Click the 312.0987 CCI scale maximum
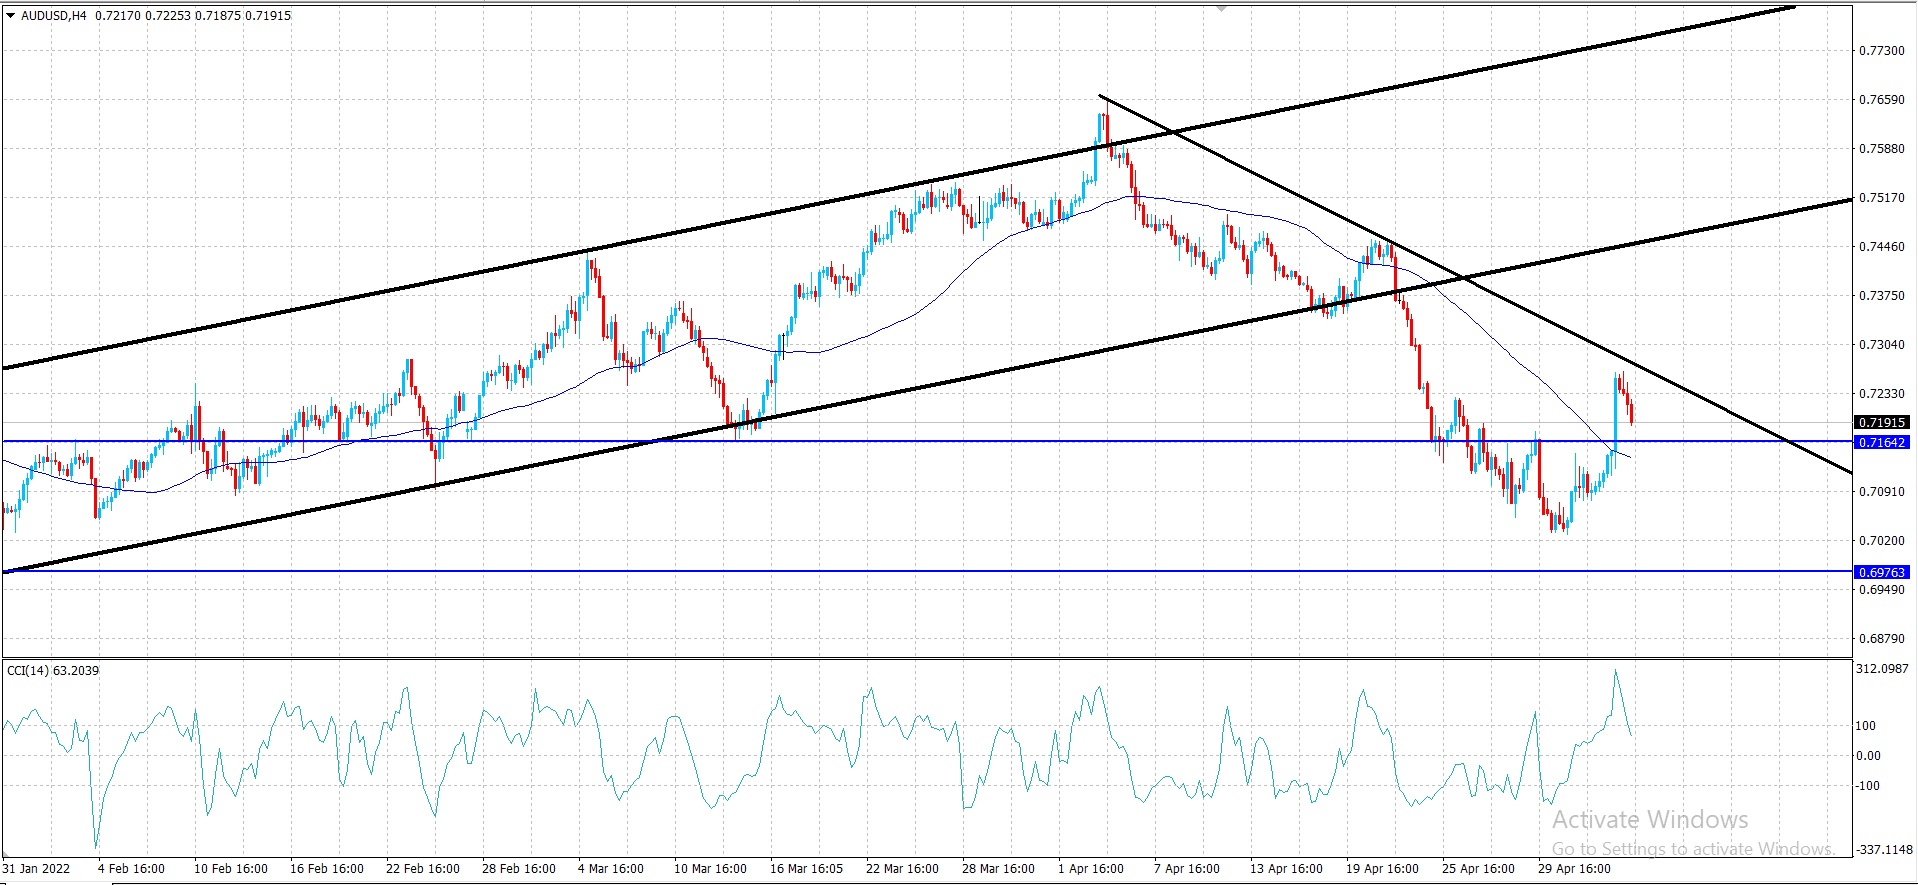The image size is (1918, 885). point(1882,668)
